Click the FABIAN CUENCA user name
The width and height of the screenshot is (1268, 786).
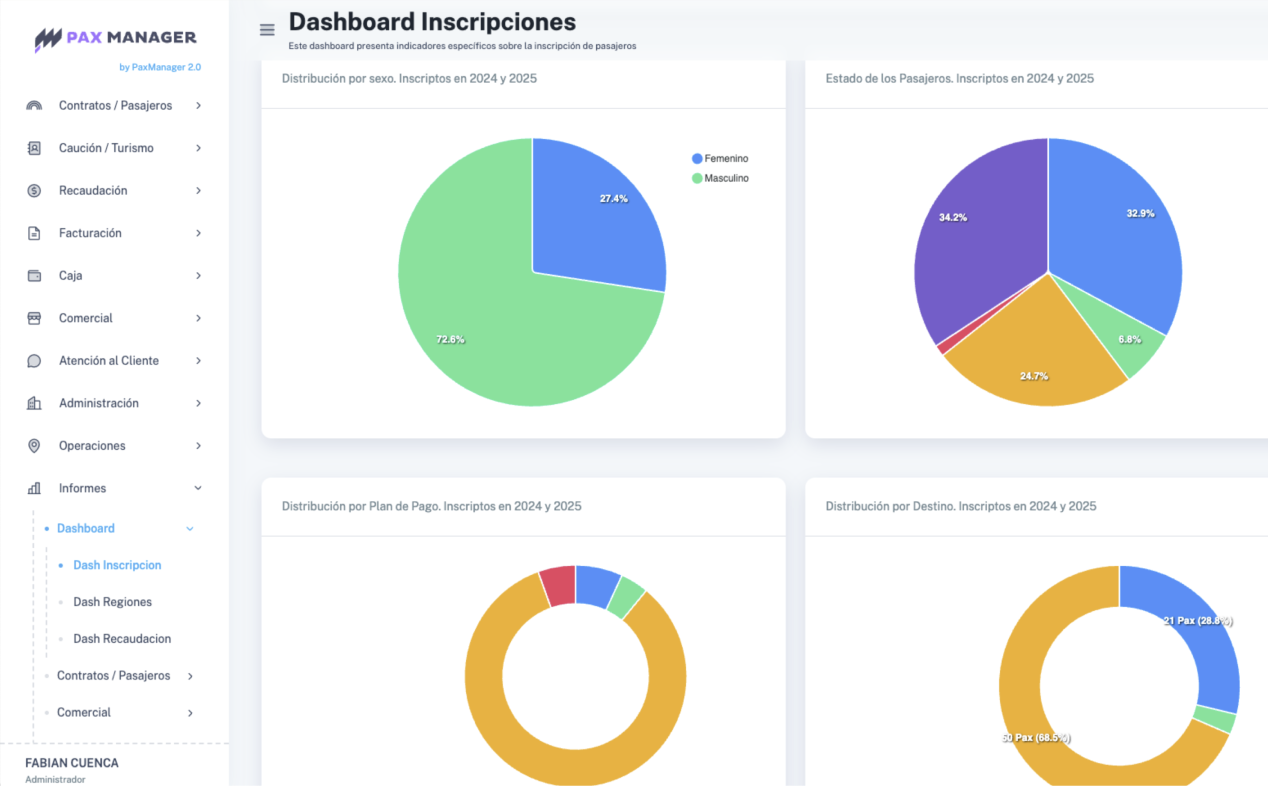(x=72, y=763)
